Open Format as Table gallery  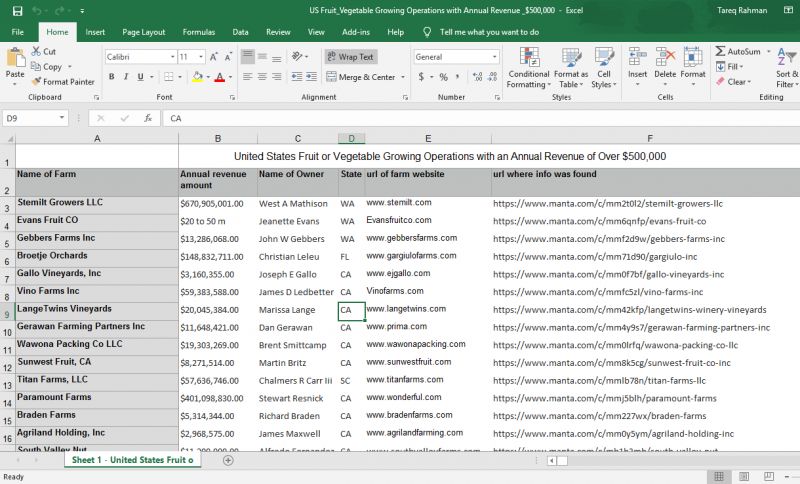point(571,68)
